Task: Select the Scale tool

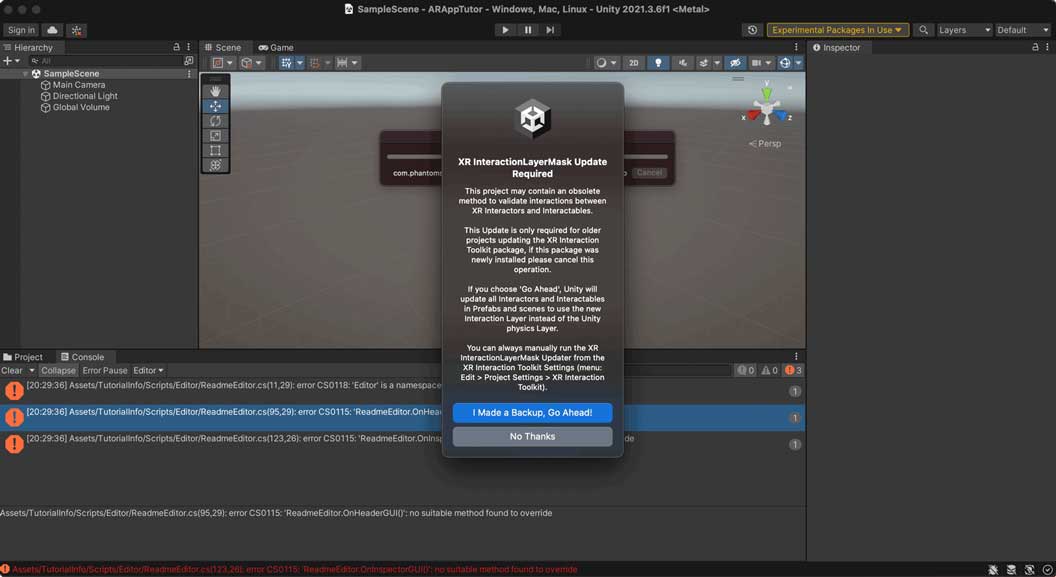Action: point(216,136)
